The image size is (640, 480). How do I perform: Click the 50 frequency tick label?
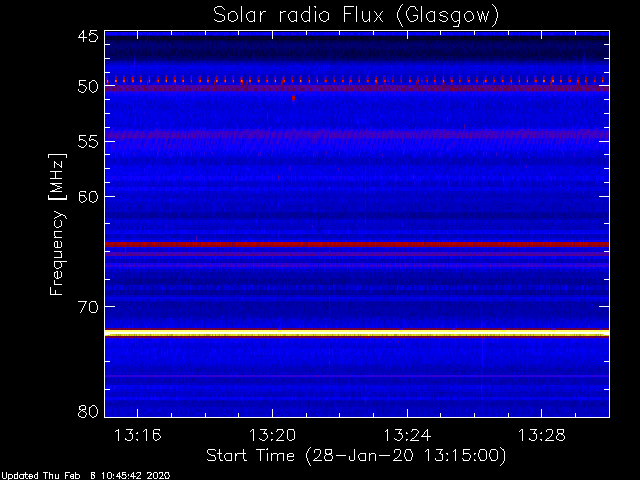[x=88, y=87]
